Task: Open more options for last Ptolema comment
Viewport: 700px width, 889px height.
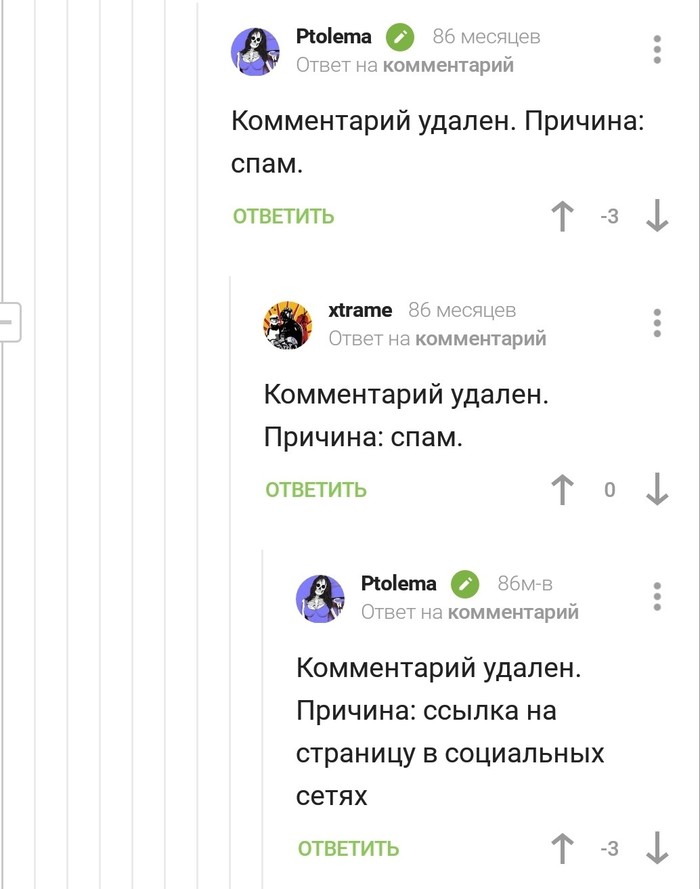Action: tap(657, 596)
